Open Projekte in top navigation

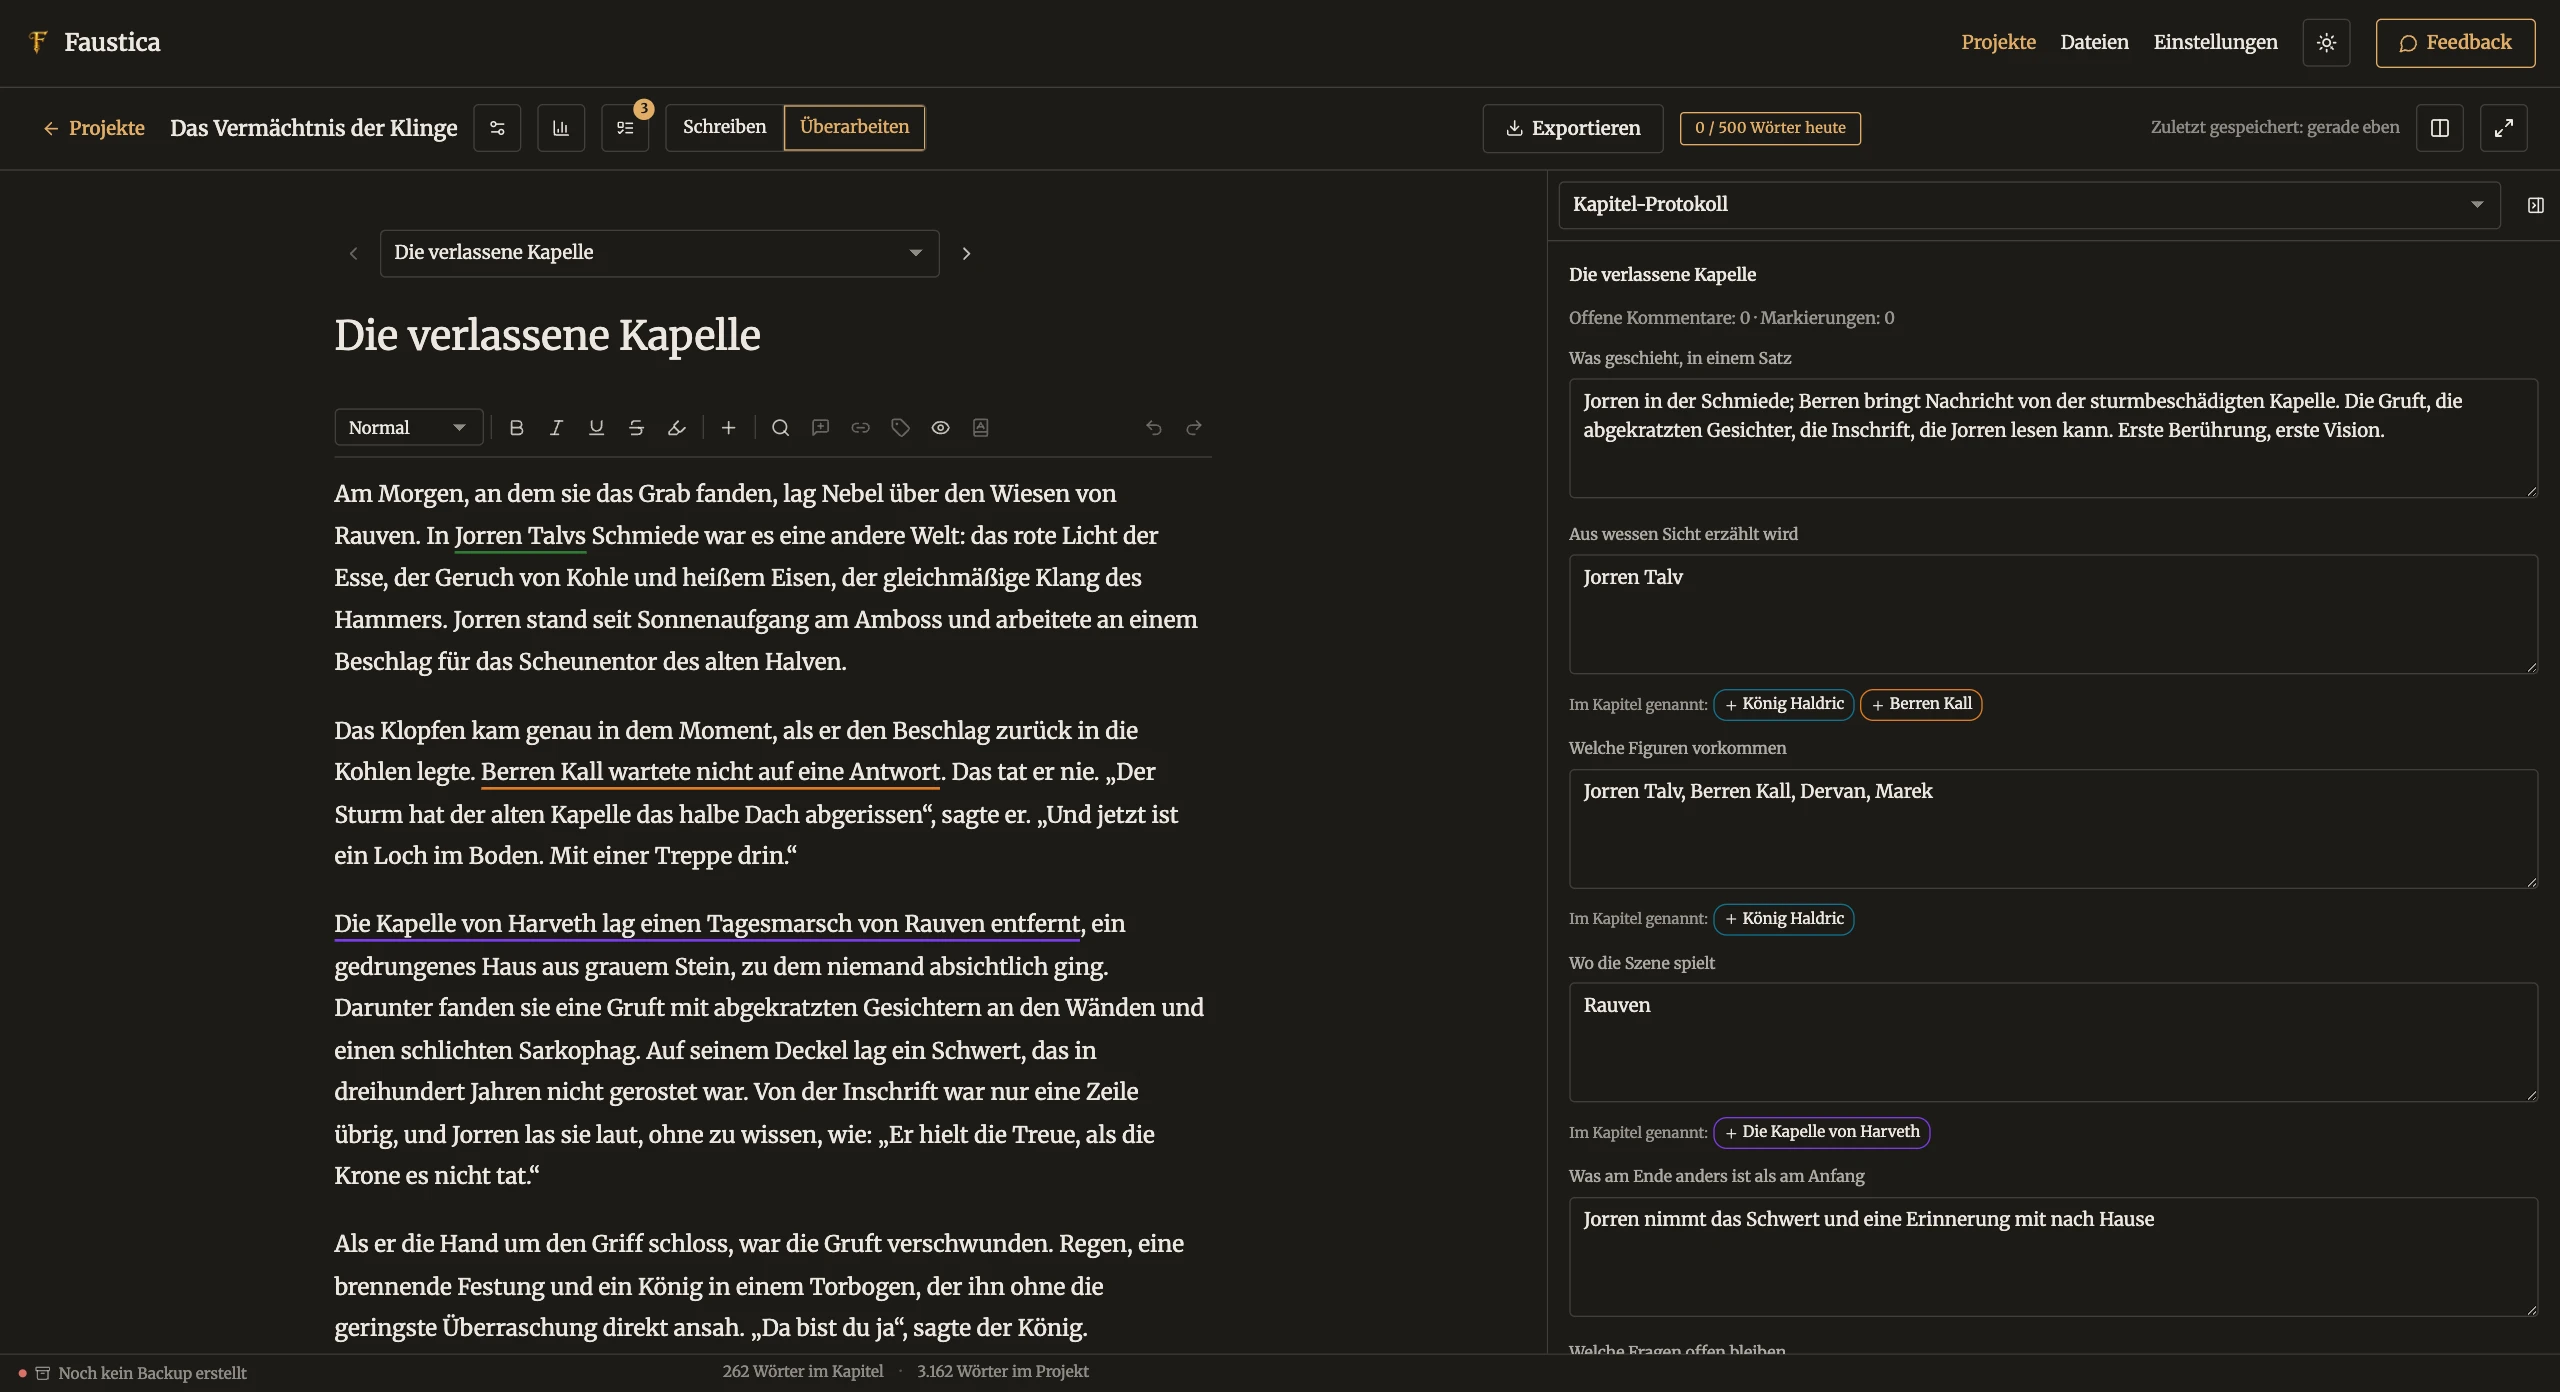1998,42
